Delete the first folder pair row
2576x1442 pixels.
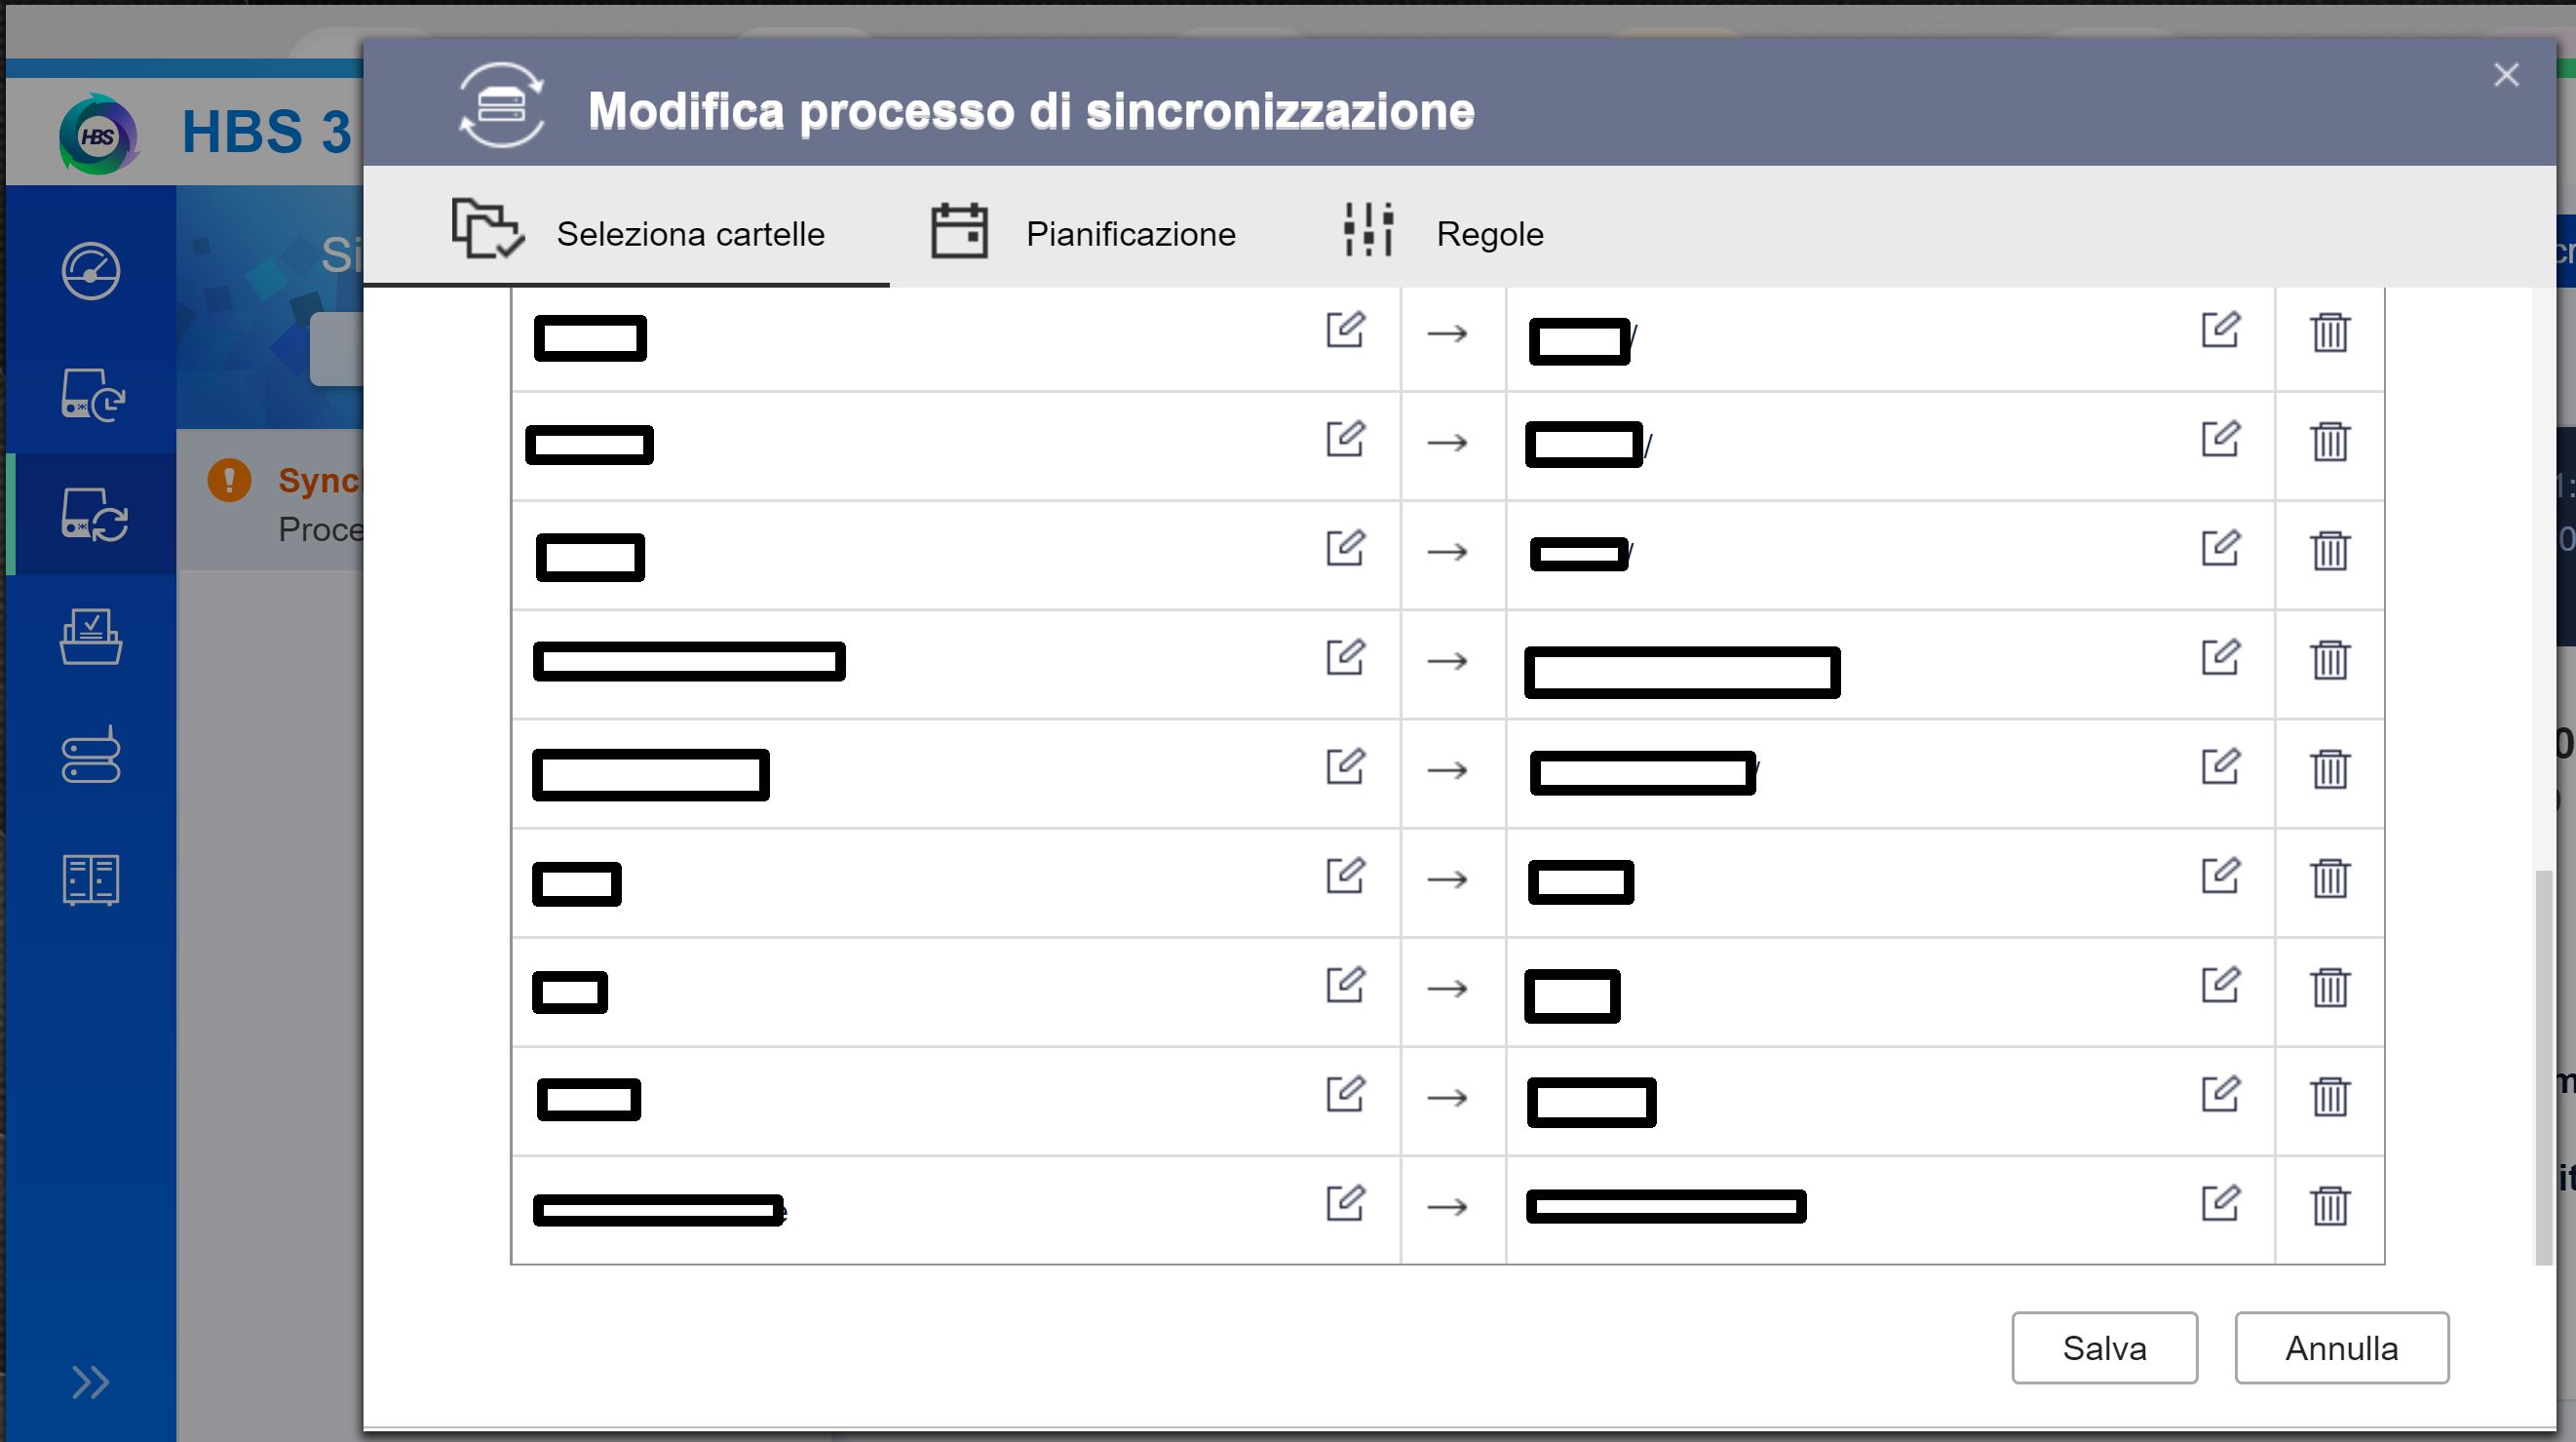click(x=2330, y=332)
